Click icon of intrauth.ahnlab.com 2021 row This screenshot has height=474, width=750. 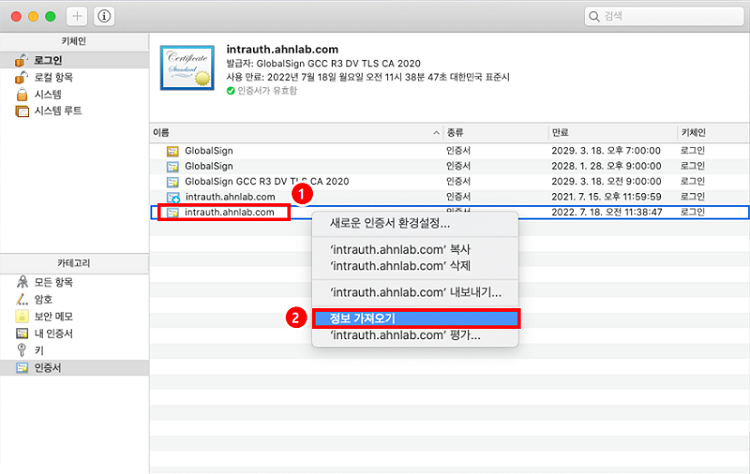coord(173,197)
